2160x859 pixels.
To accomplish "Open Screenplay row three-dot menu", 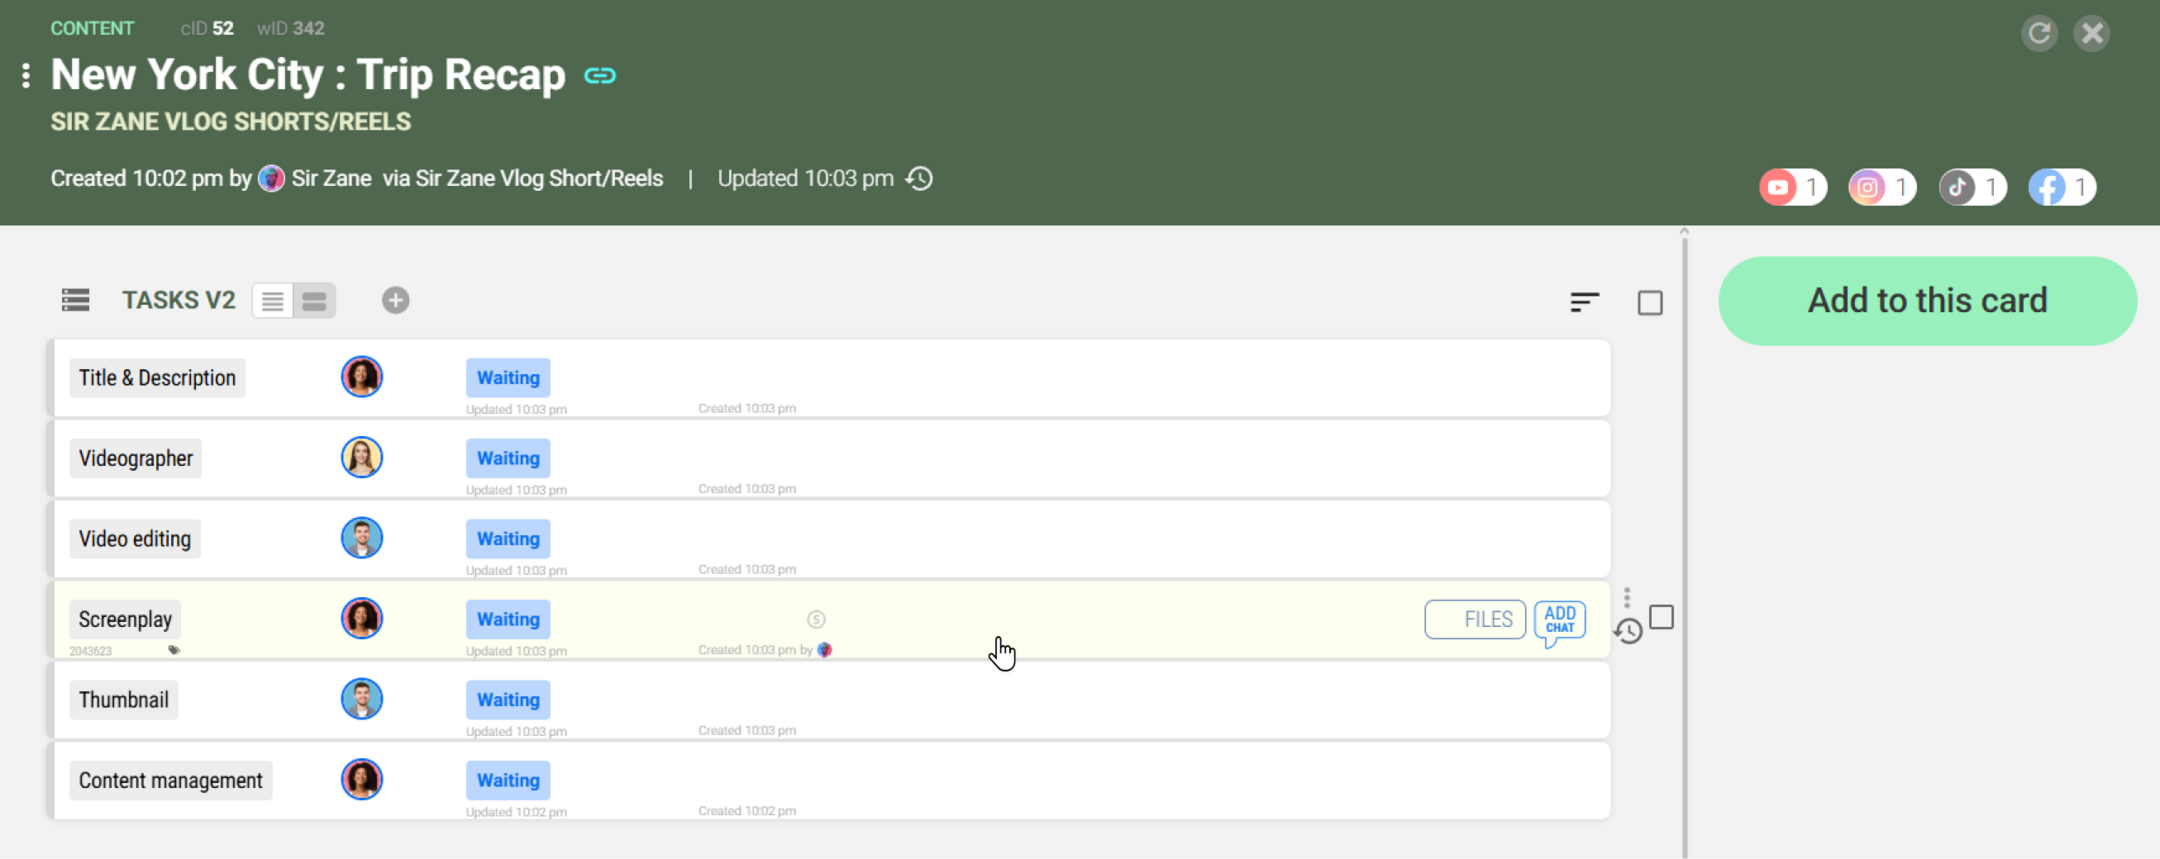I will 1627,597.
